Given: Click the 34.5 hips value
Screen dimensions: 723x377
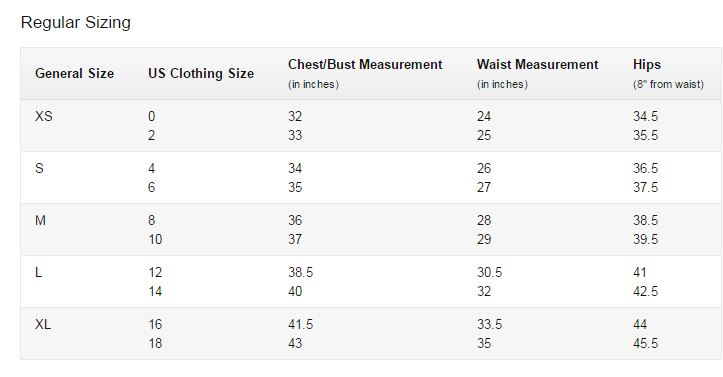Looking at the screenshot, I should coord(646,116).
